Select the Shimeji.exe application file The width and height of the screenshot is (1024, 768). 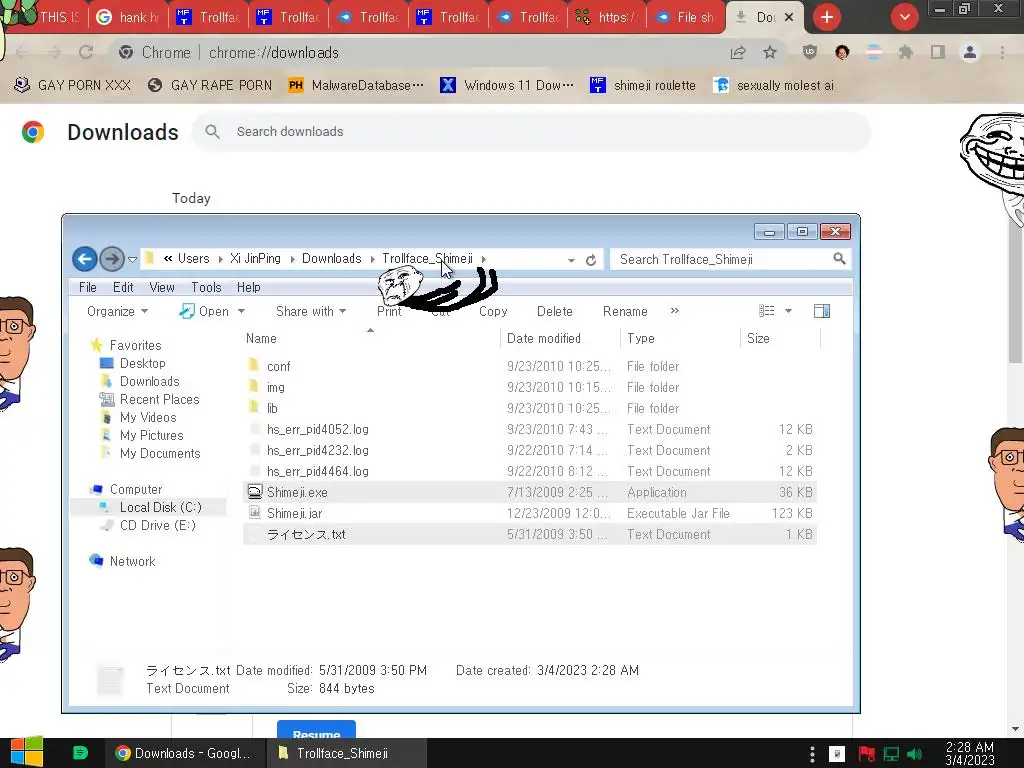coord(530,492)
